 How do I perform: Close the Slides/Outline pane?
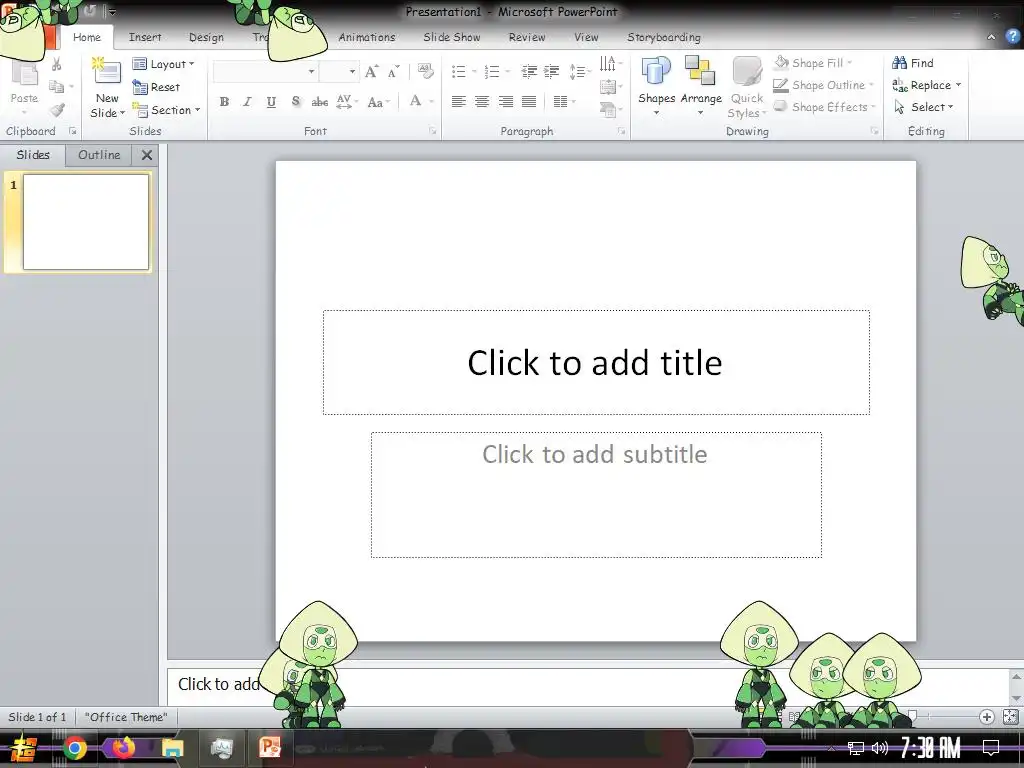pos(147,155)
